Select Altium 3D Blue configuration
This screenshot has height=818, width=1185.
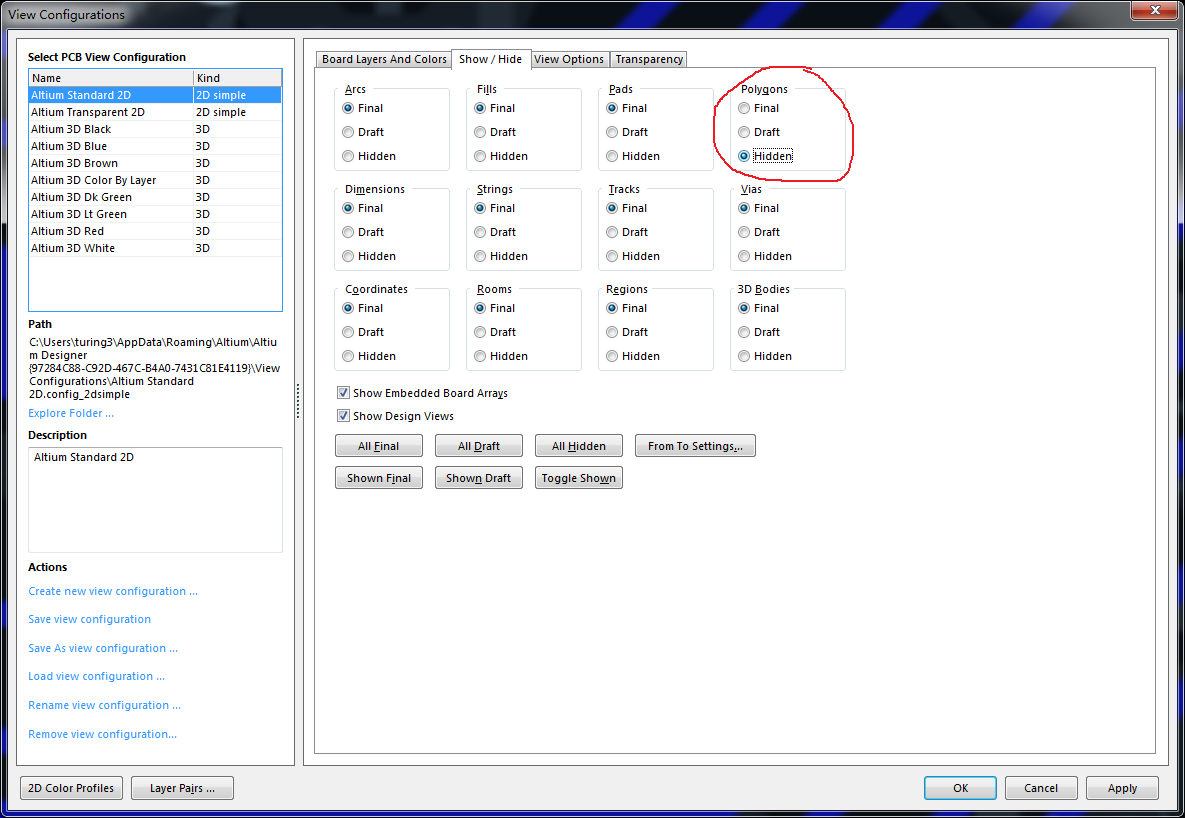click(x=155, y=146)
